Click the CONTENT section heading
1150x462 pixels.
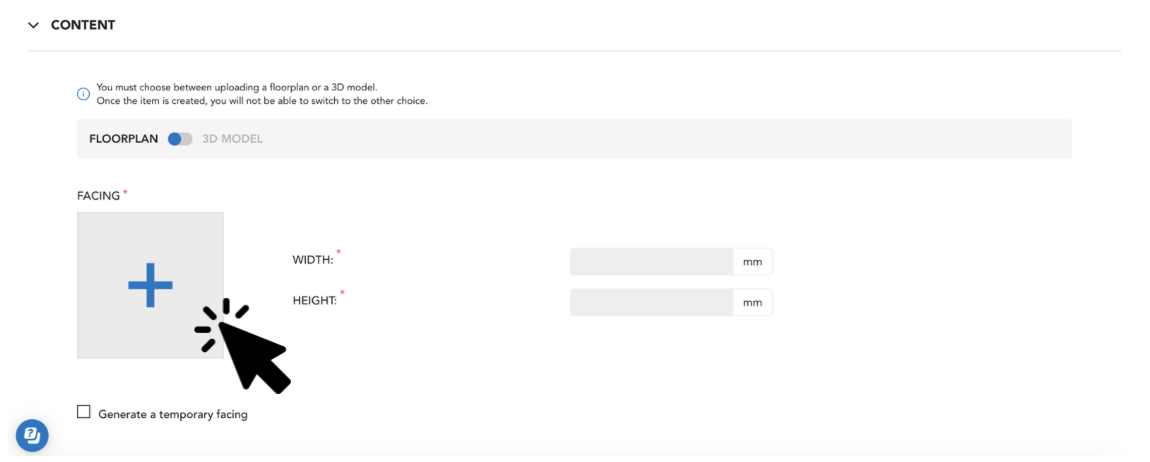pos(83,25)
